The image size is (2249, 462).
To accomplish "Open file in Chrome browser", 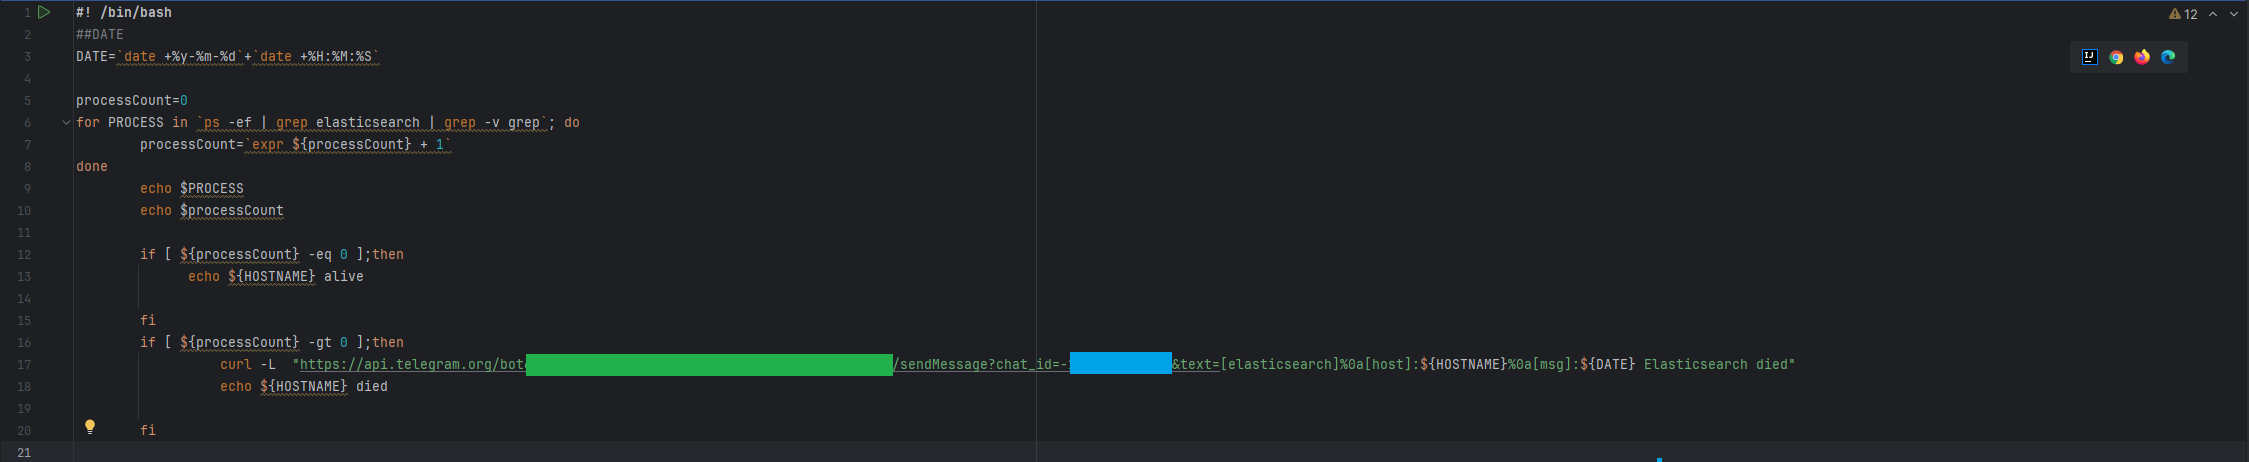I will coord(2116,57).
